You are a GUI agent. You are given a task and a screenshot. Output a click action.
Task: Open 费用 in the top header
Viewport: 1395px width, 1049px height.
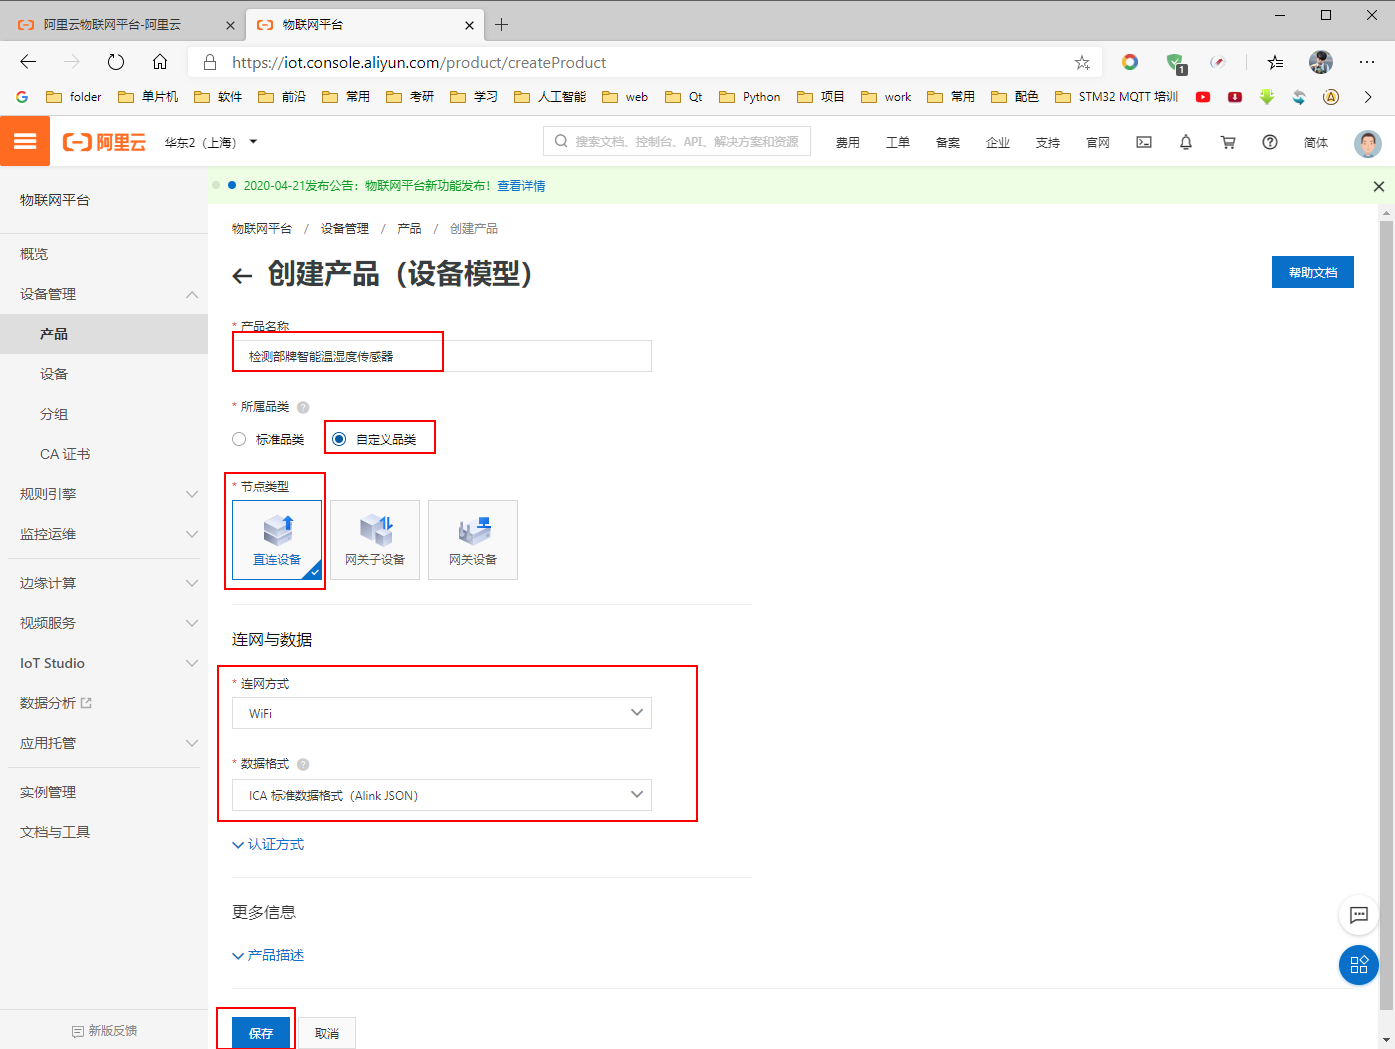[848, 143]
